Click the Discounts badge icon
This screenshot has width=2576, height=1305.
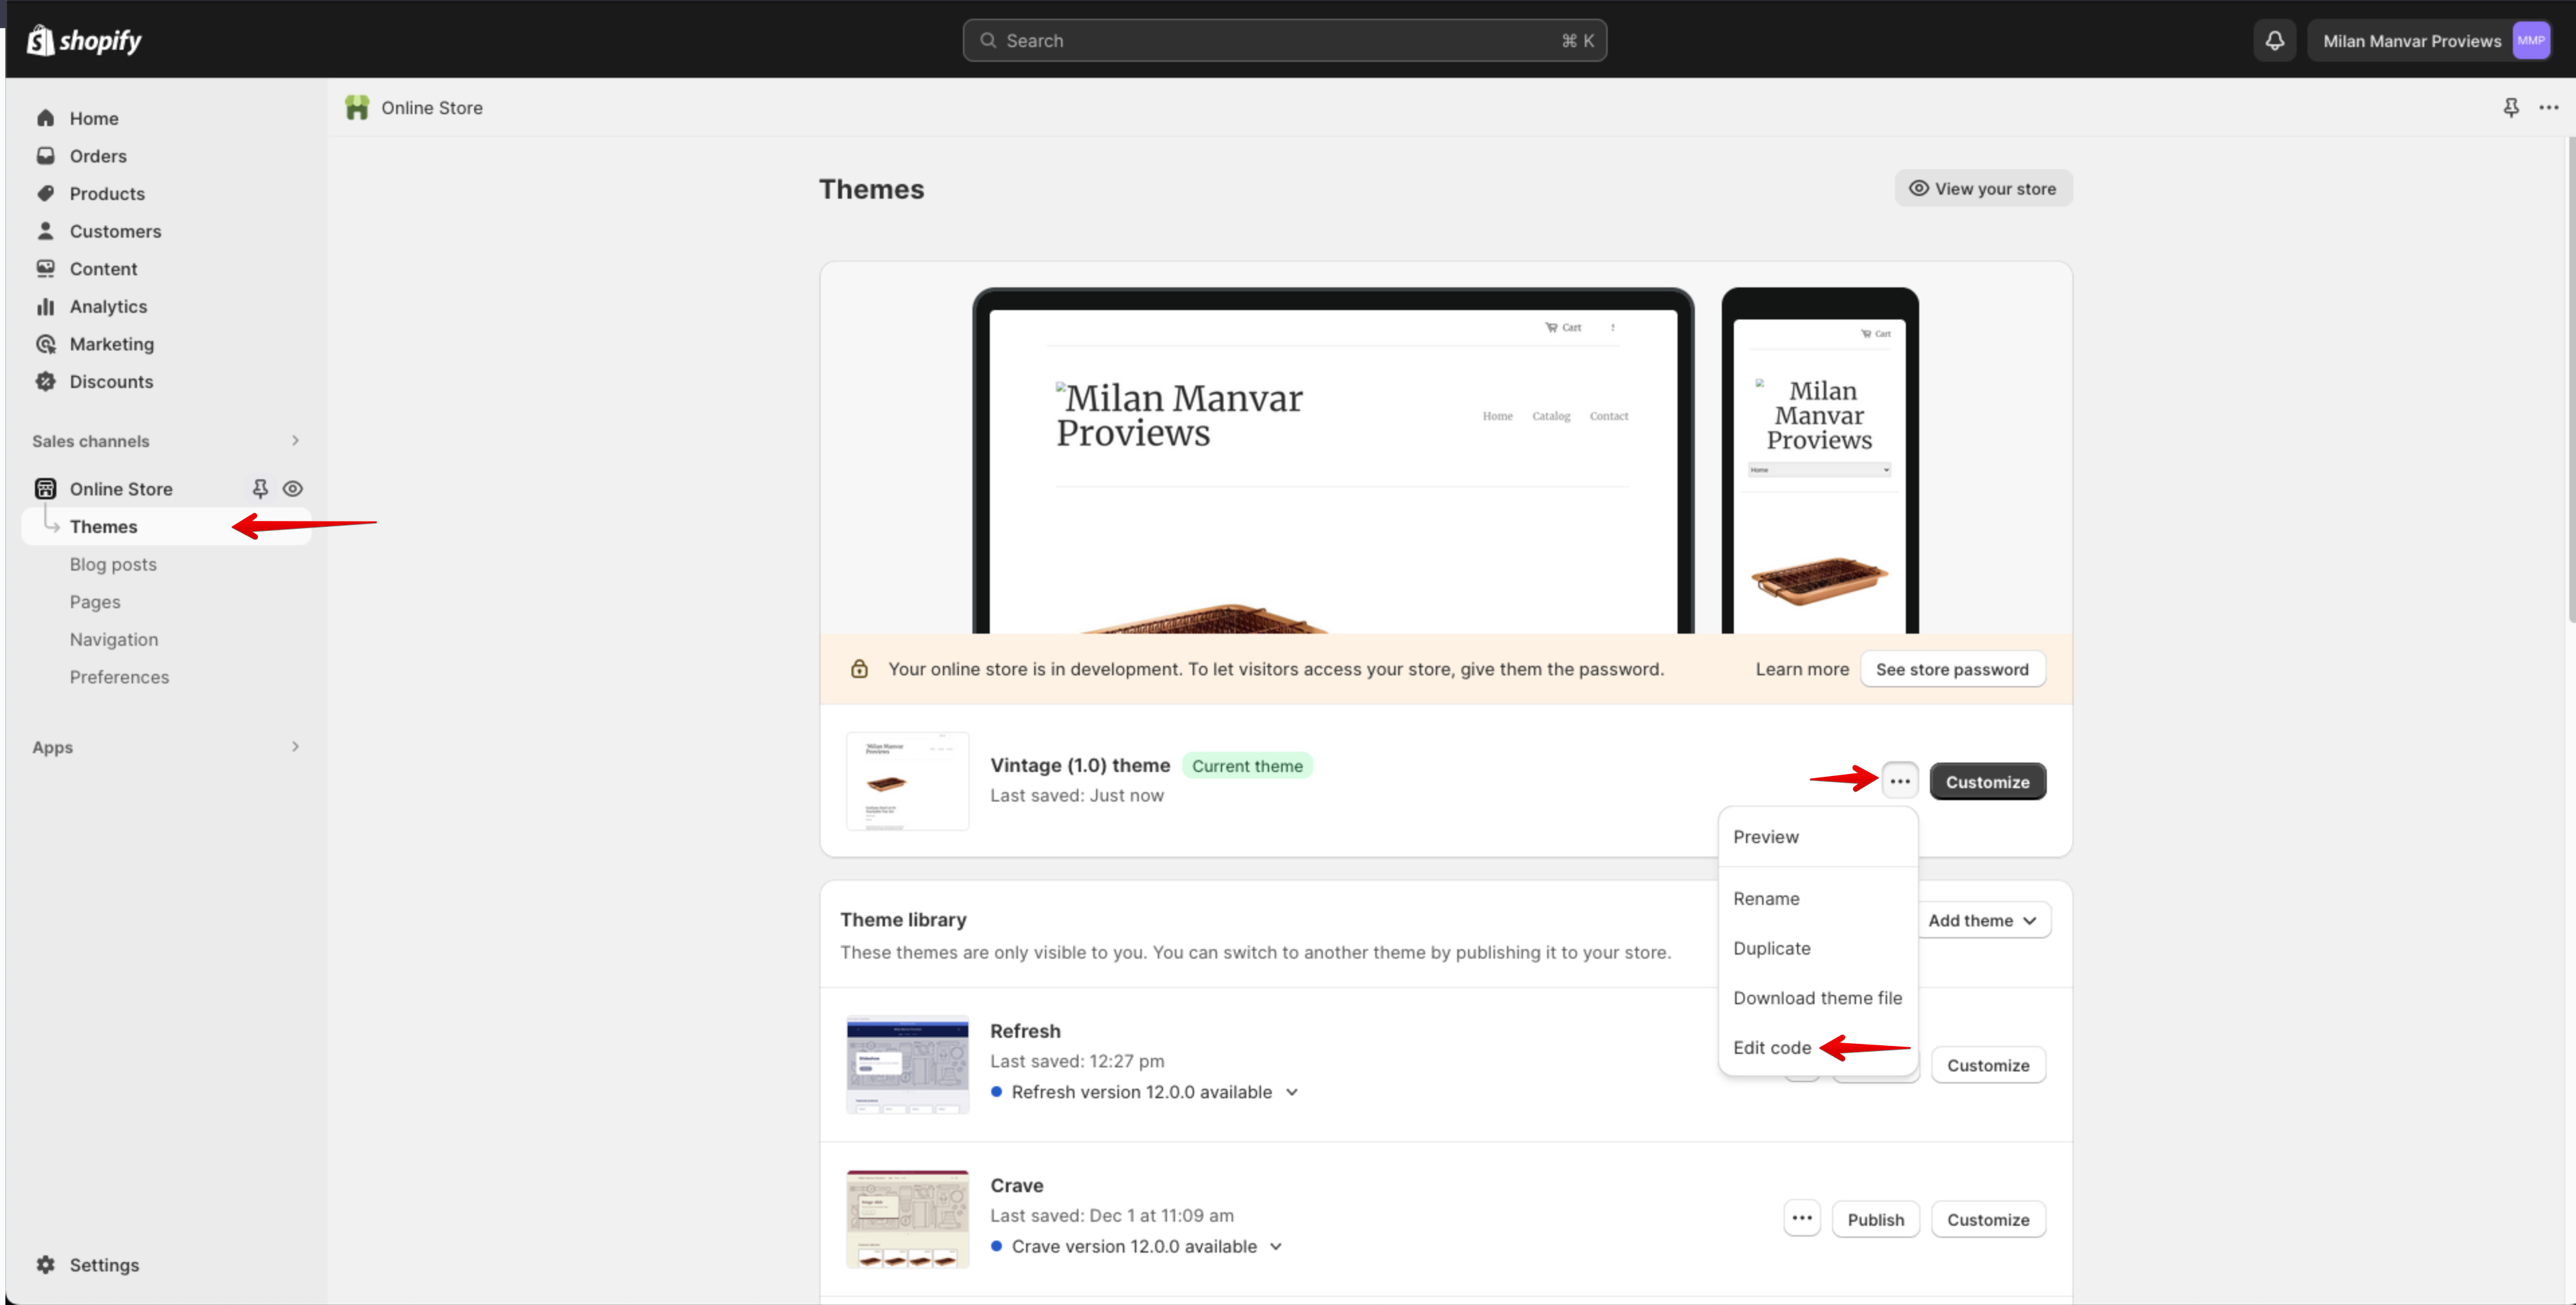pos(45,381)
